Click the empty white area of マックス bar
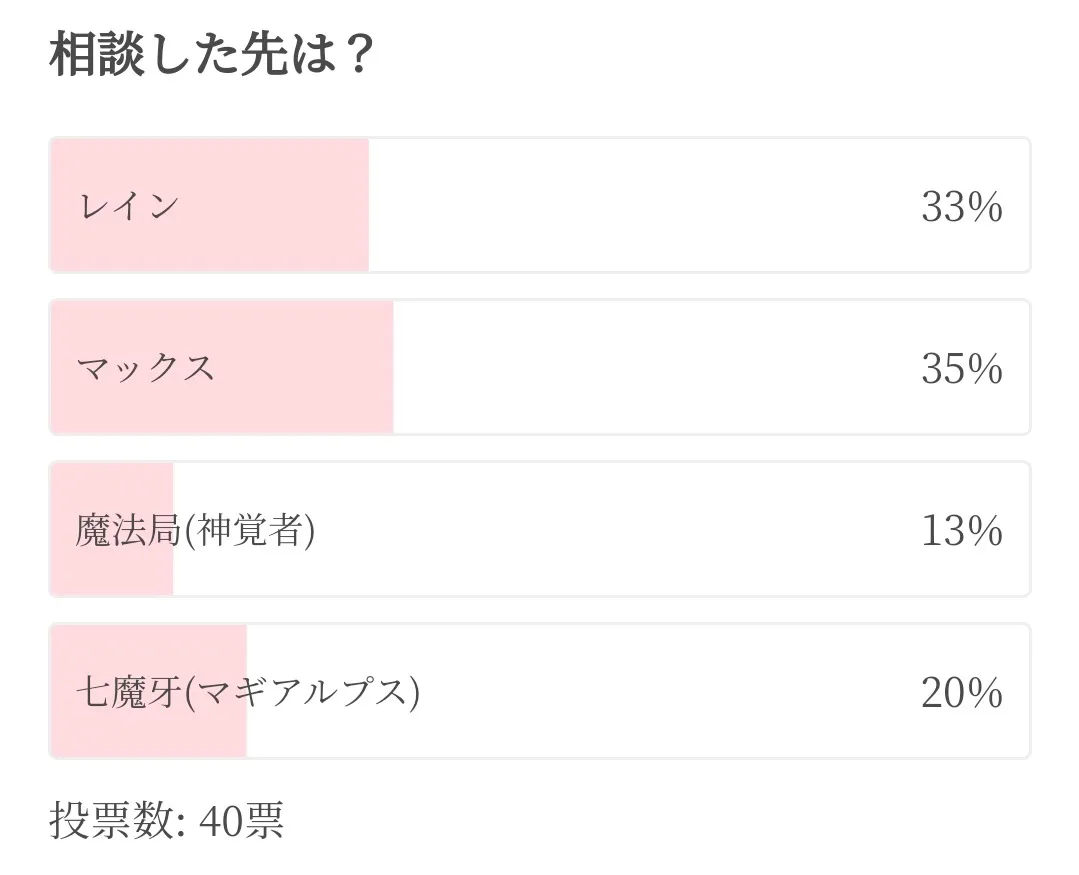Image resolution: width=1079 pixels, height=875 pixels. [650, 368]
